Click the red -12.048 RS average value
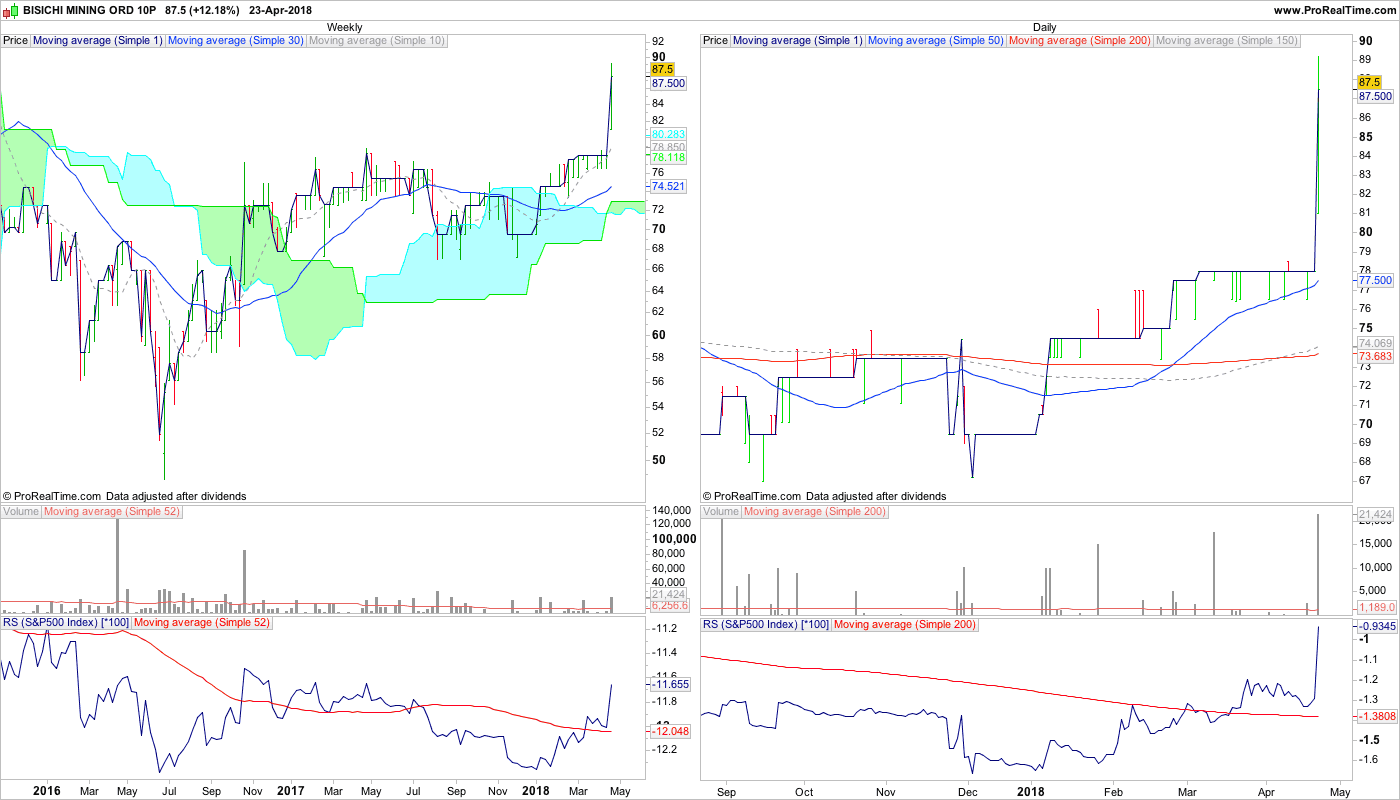The image size is (1400, 800). click(x=668, y=732)
